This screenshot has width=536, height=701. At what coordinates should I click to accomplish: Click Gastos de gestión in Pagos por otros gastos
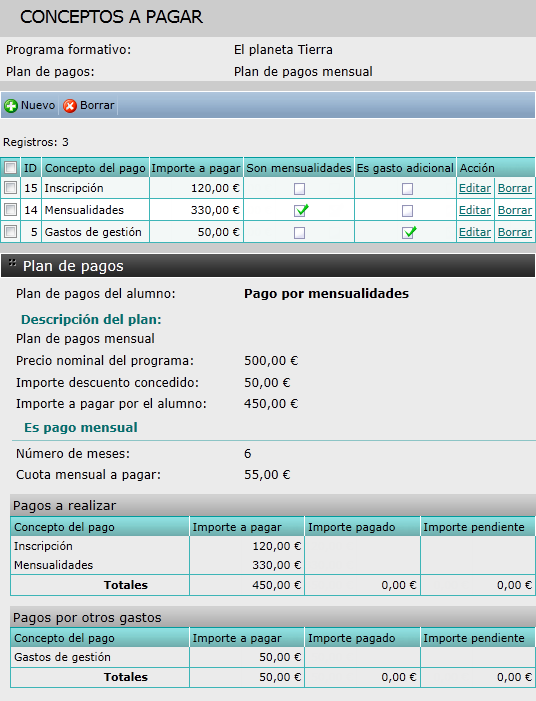tap(62, 657)
